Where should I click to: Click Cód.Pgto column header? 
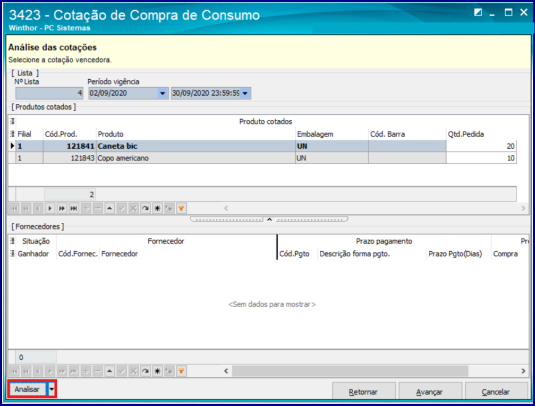(298, 254)
